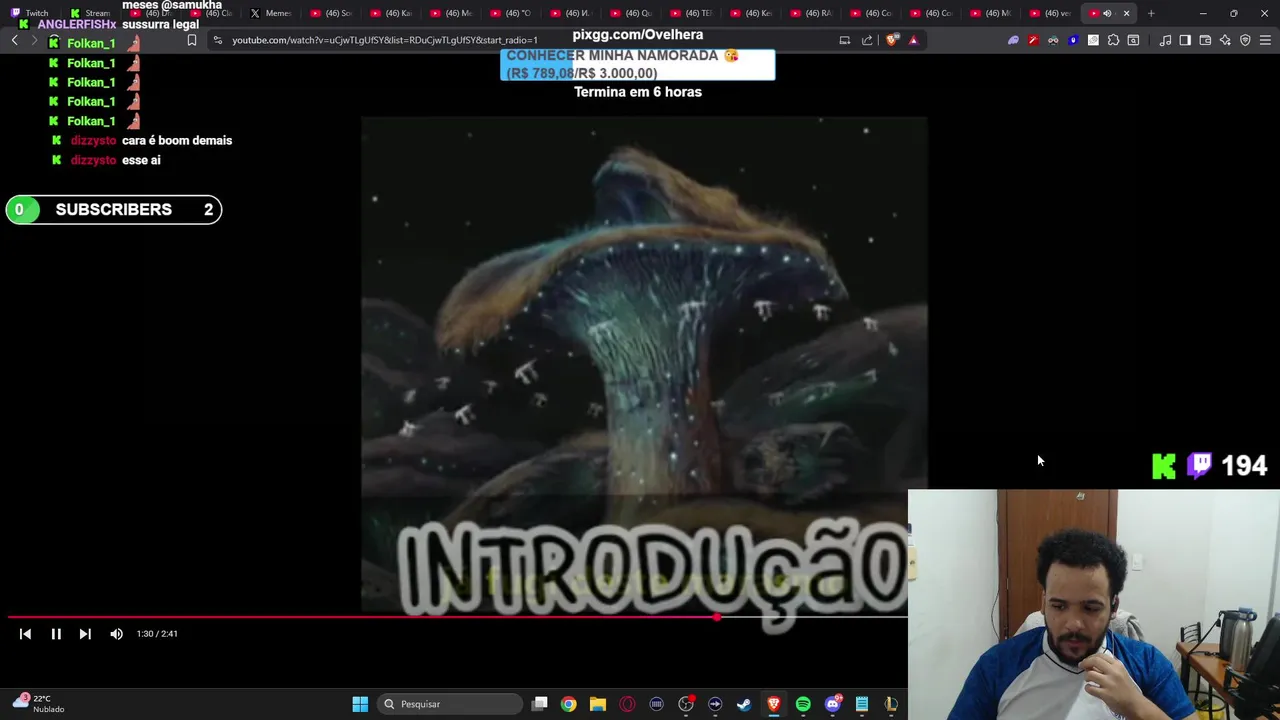This screenshot has width=1280, height=720.
Task: Bookmark this page with bookmark icon
Action: pos(192,40)
